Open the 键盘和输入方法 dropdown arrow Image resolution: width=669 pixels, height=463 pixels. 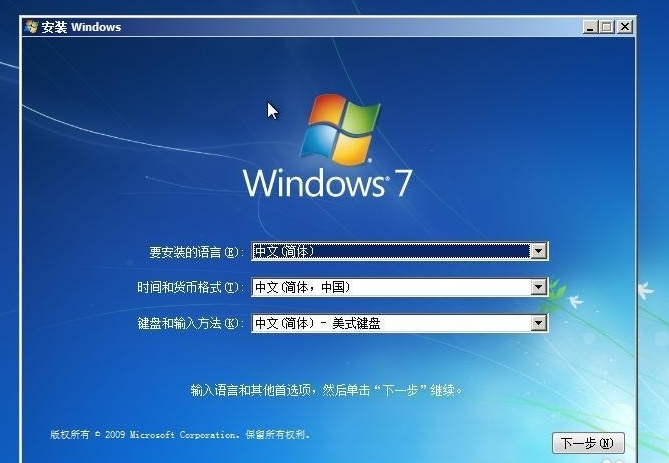click(x=538, y=323)
